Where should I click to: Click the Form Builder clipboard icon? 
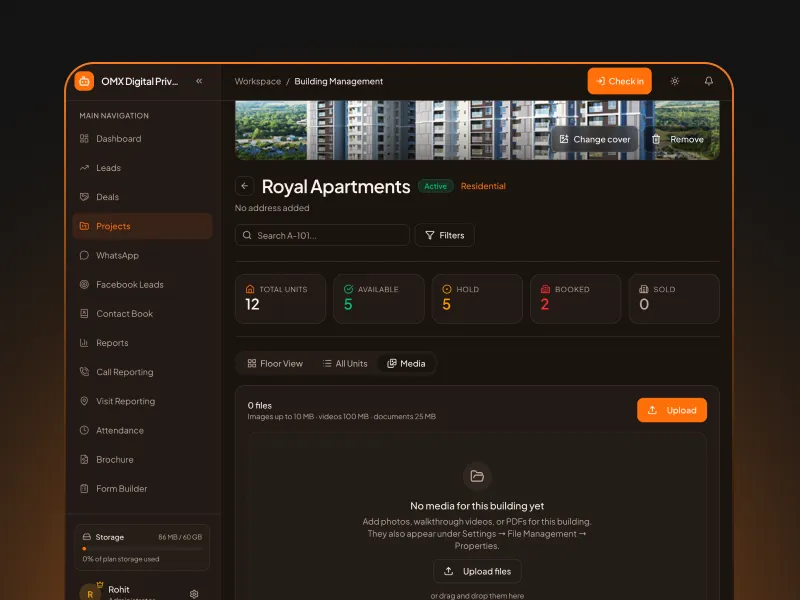84,489
